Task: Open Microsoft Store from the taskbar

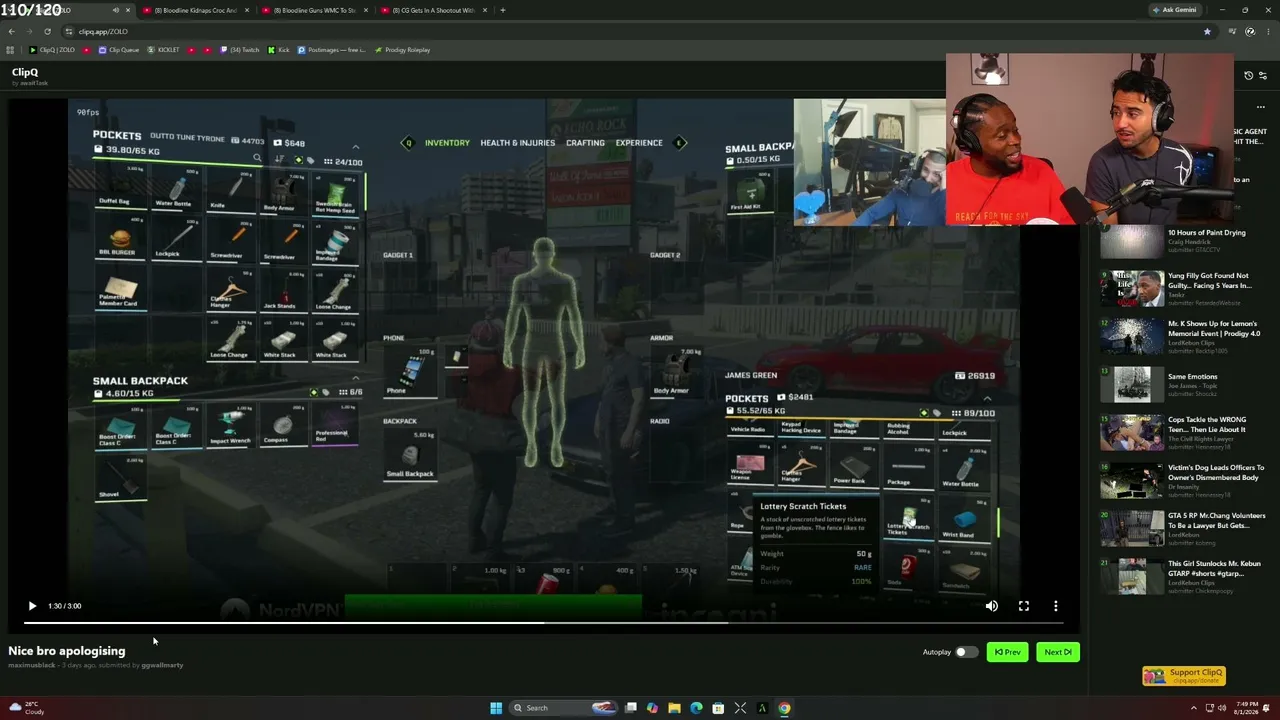Action: pos(718,708)
